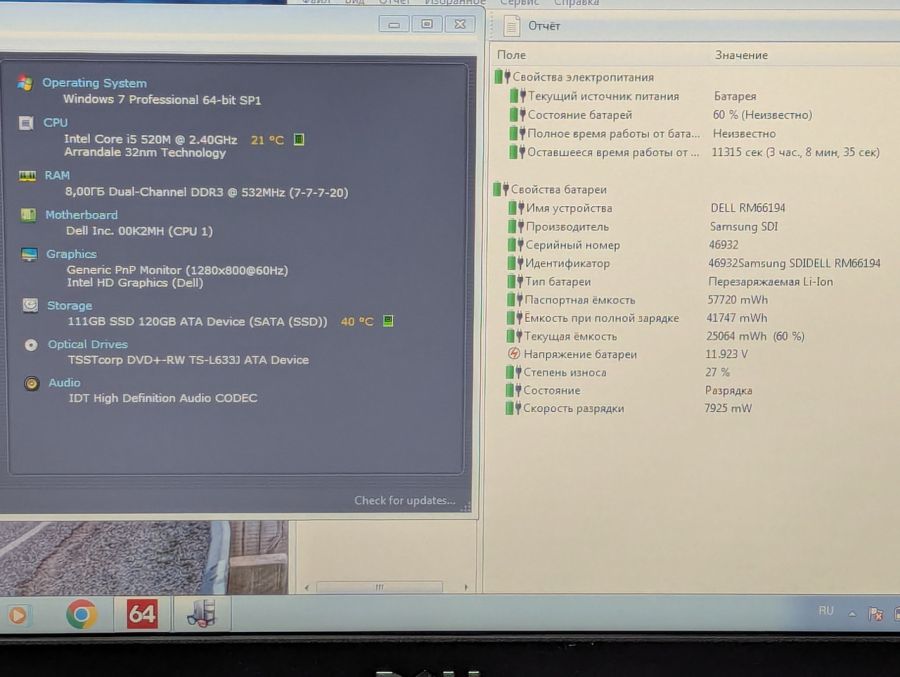Screen dimensions: 900x677
Task: Click the Action Center flag tray icon
Action: pyautogui.click(x=875, y=614)
